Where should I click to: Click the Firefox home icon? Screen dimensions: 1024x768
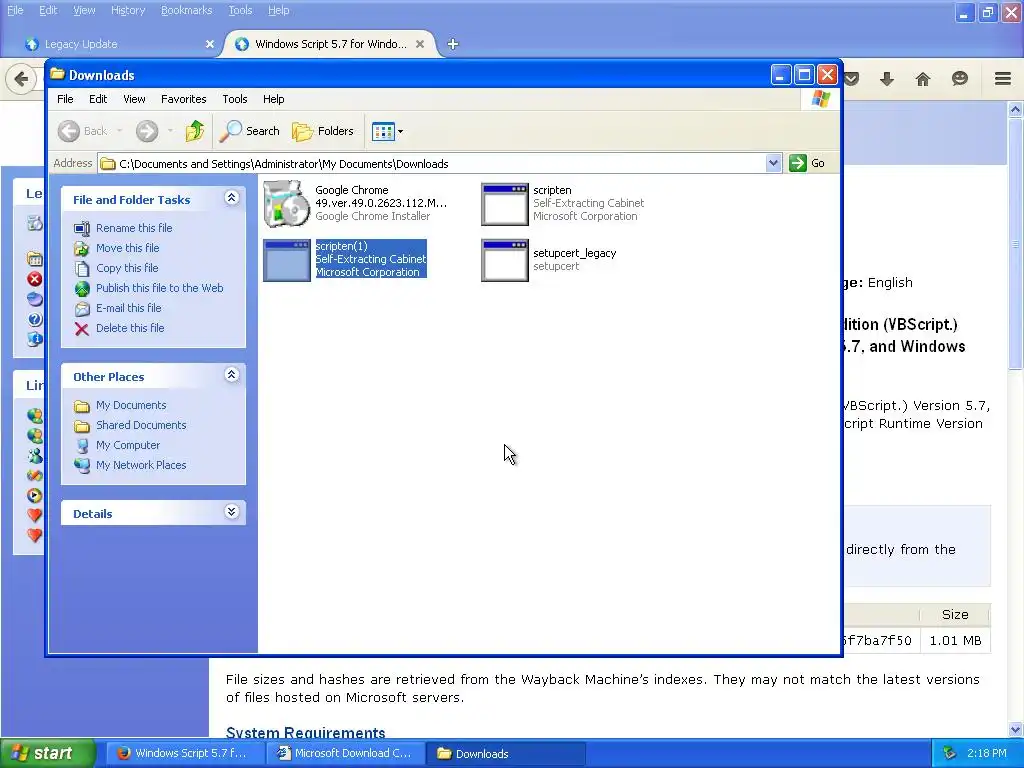coord(923,79)
